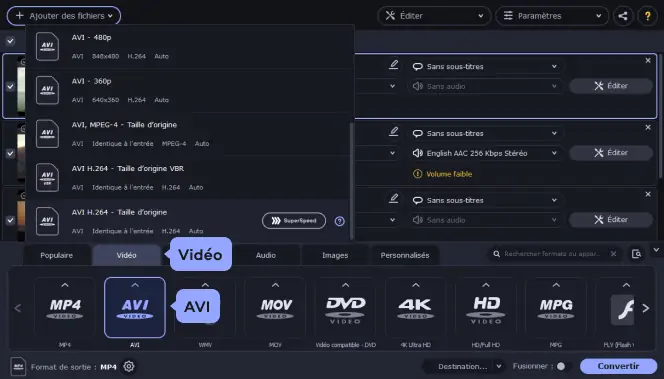Click the share icon in top toolbar
Viewport: 664px width, 379px height.
click(622, 16)
